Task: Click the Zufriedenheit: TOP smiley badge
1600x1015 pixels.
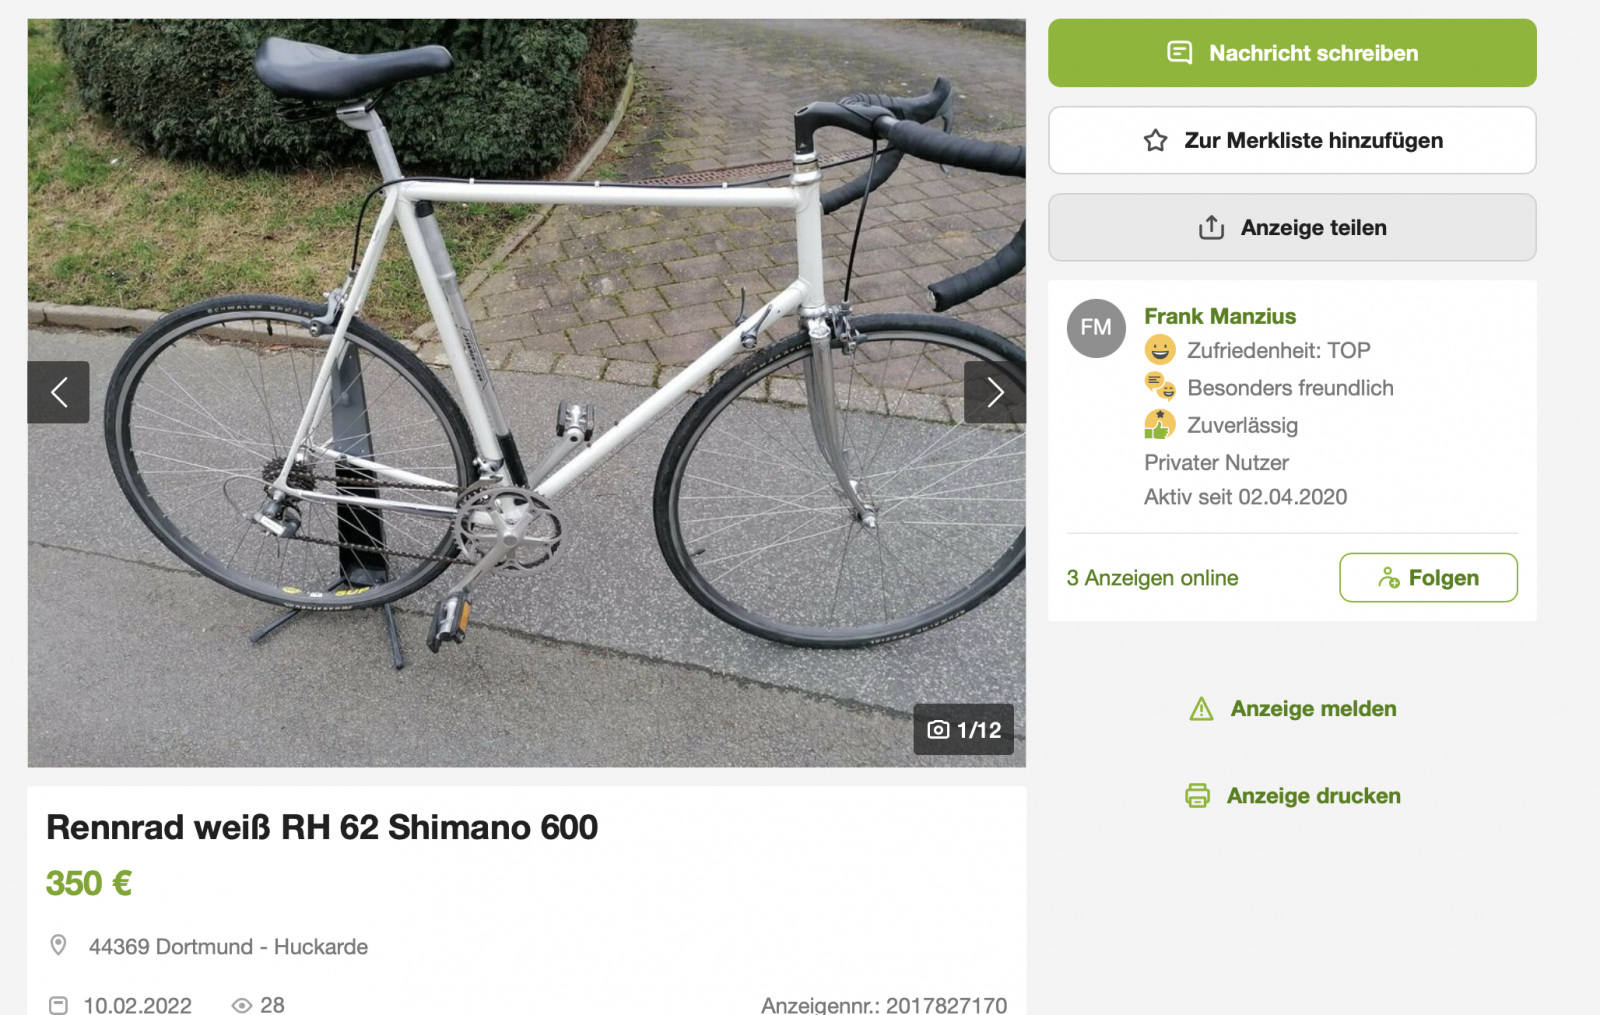Action: coord(1160,350)
